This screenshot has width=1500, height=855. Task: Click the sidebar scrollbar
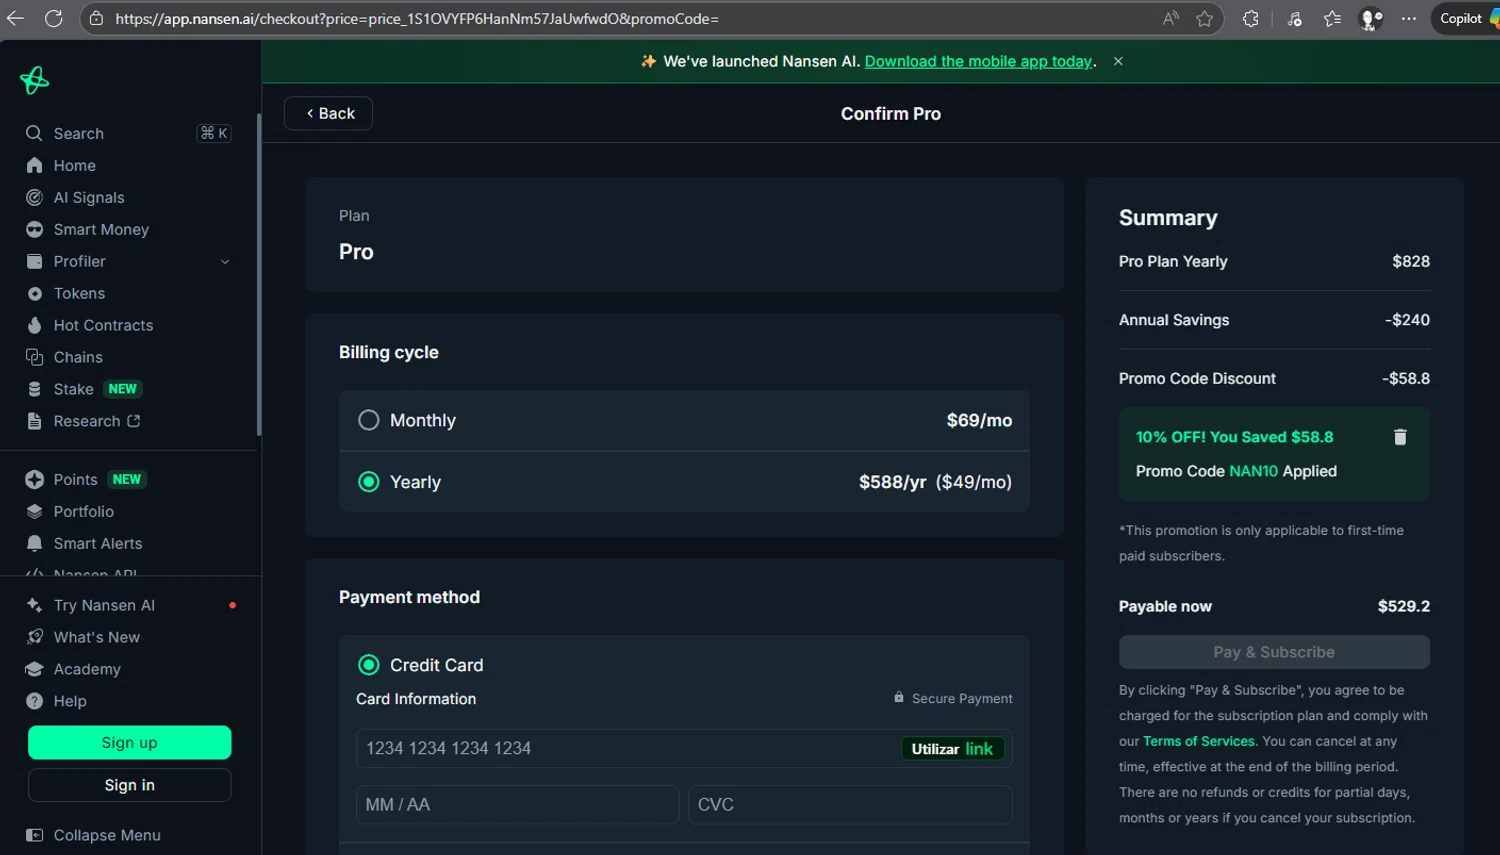[259, 275]
